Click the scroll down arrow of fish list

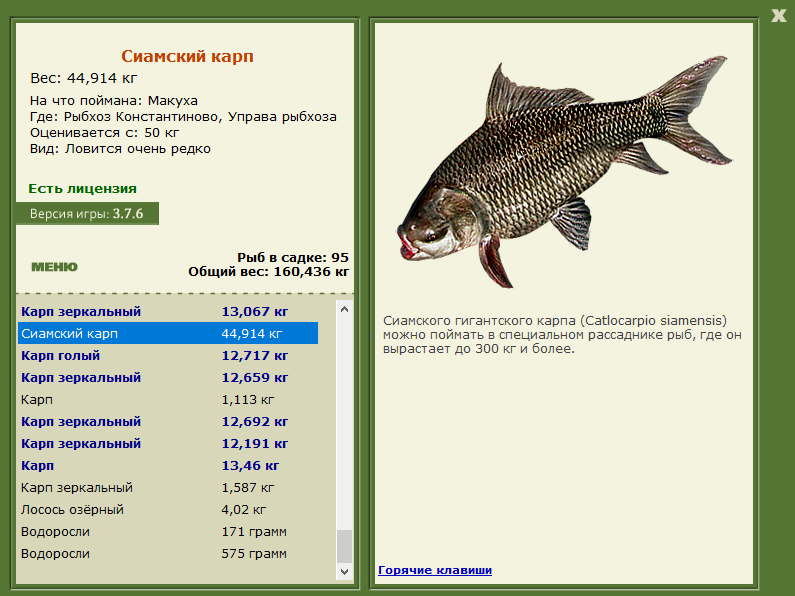(344, 571)
